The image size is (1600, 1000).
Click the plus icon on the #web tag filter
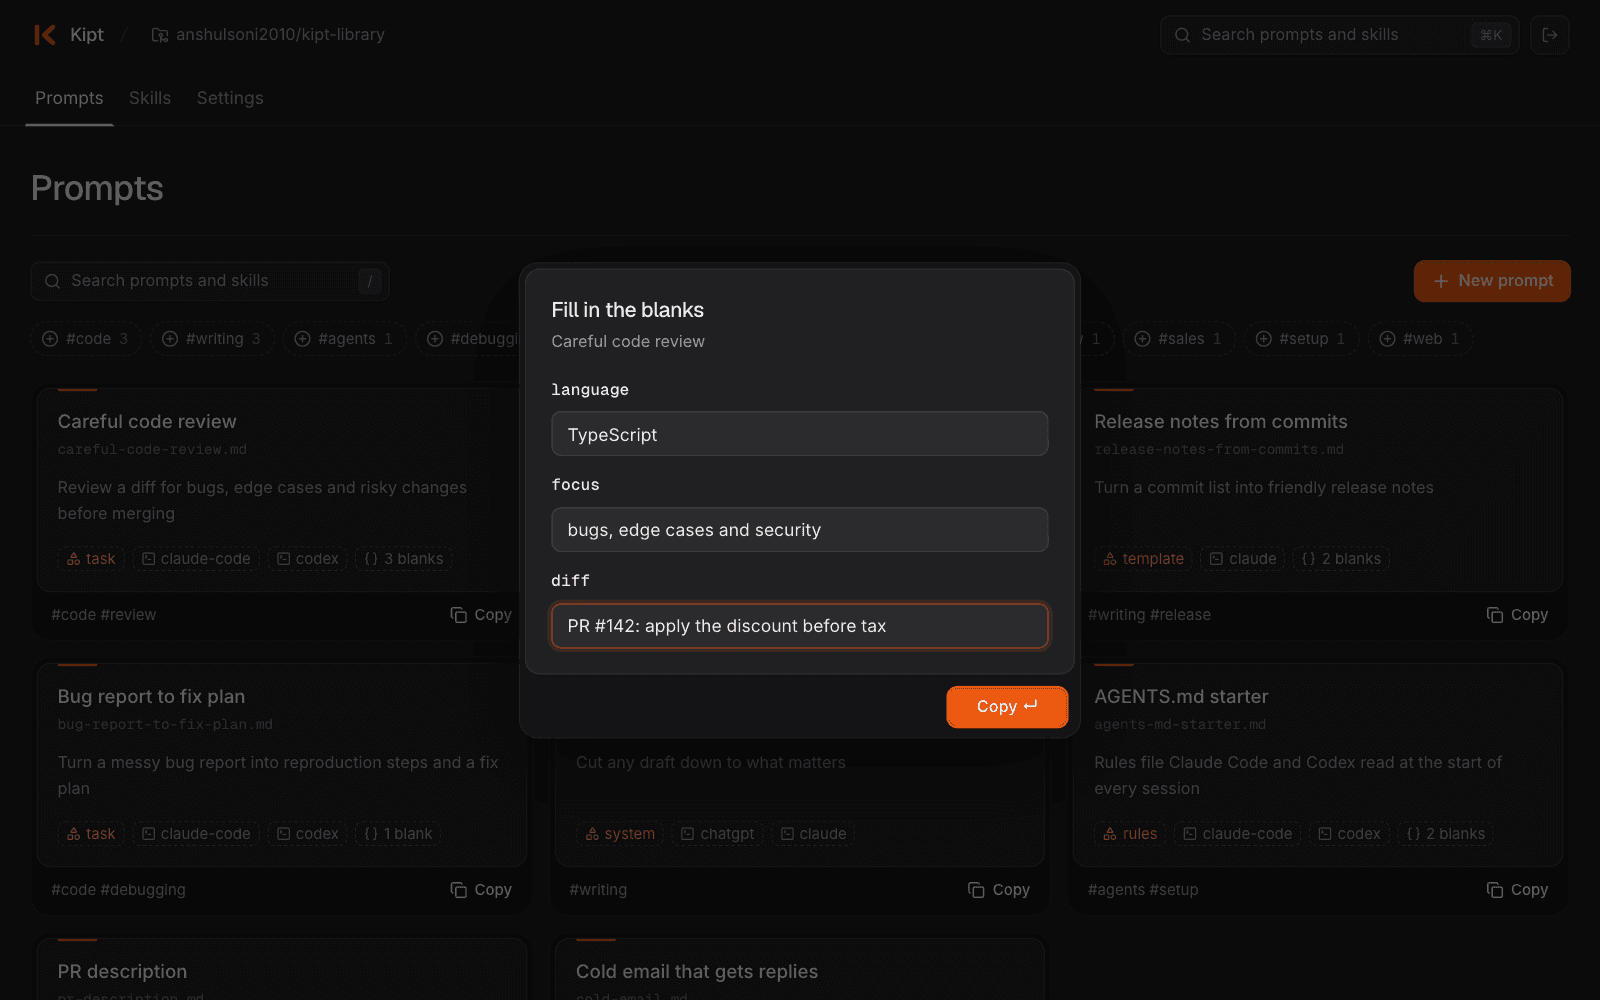1387,339
